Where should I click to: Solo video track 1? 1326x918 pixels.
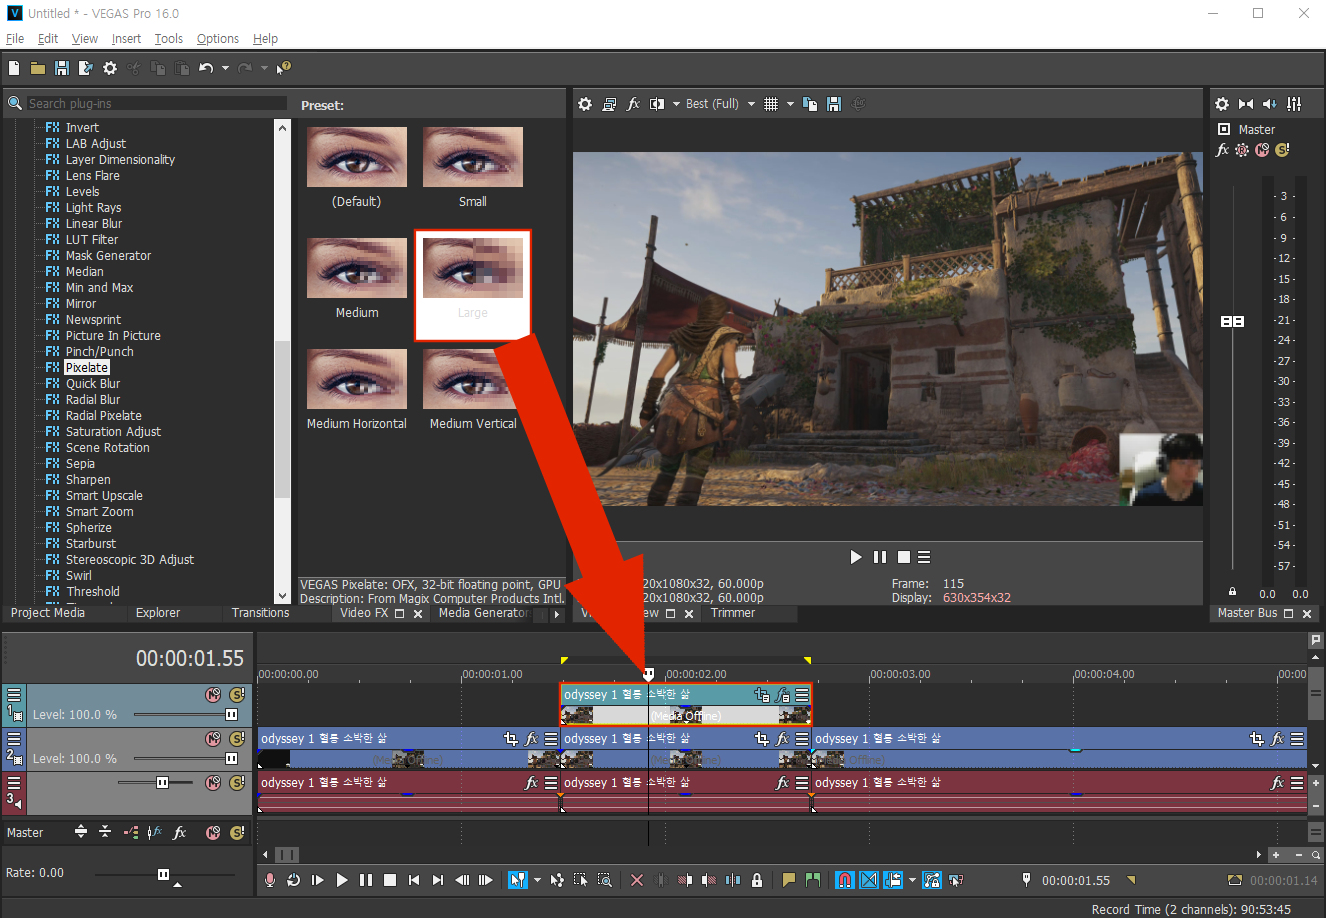coord(237,694)
